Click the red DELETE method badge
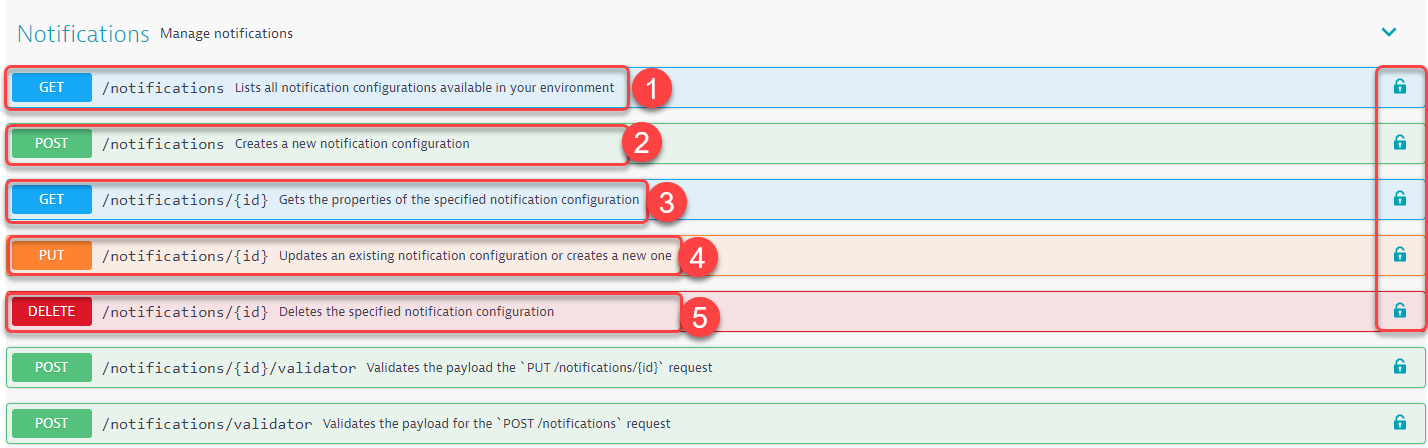1428x448 pixels. click(52, 311)
